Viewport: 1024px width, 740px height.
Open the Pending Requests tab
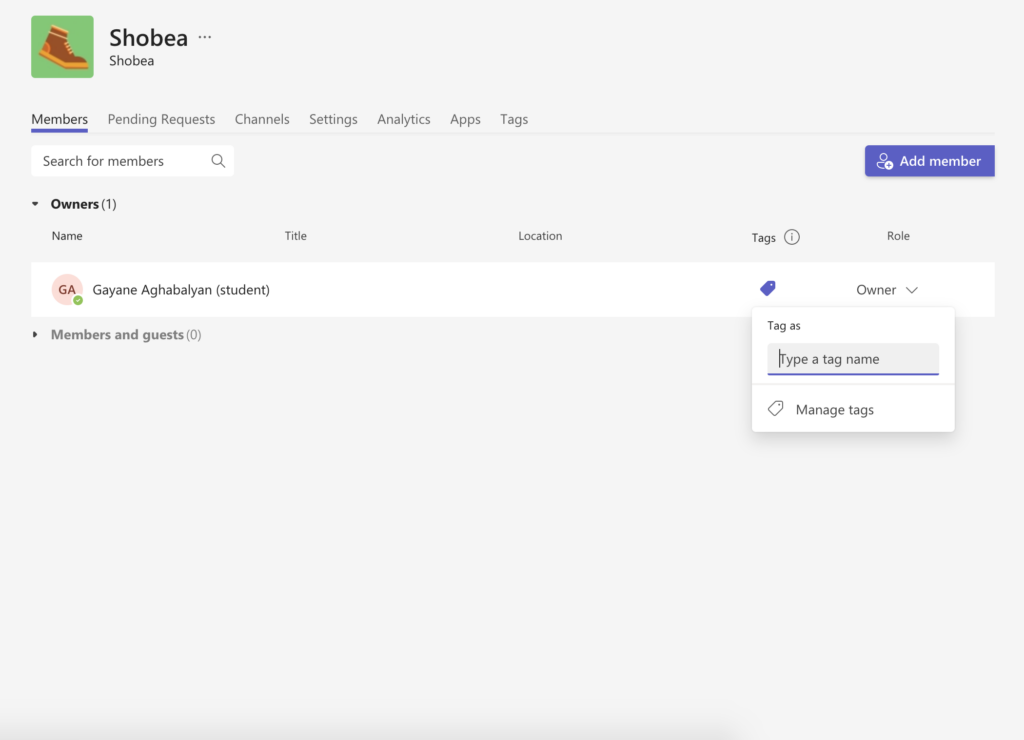tap(161, 119)
